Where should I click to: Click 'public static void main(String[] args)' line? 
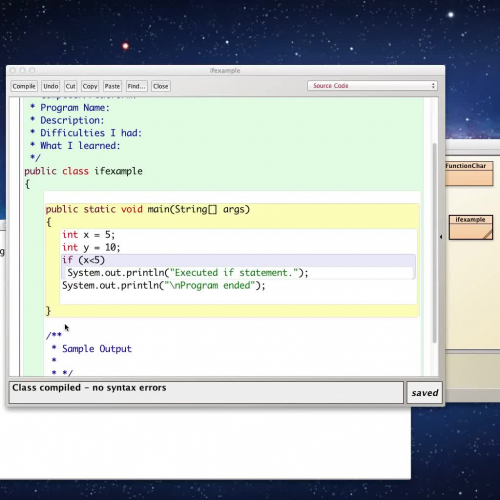tap(148, 209)
